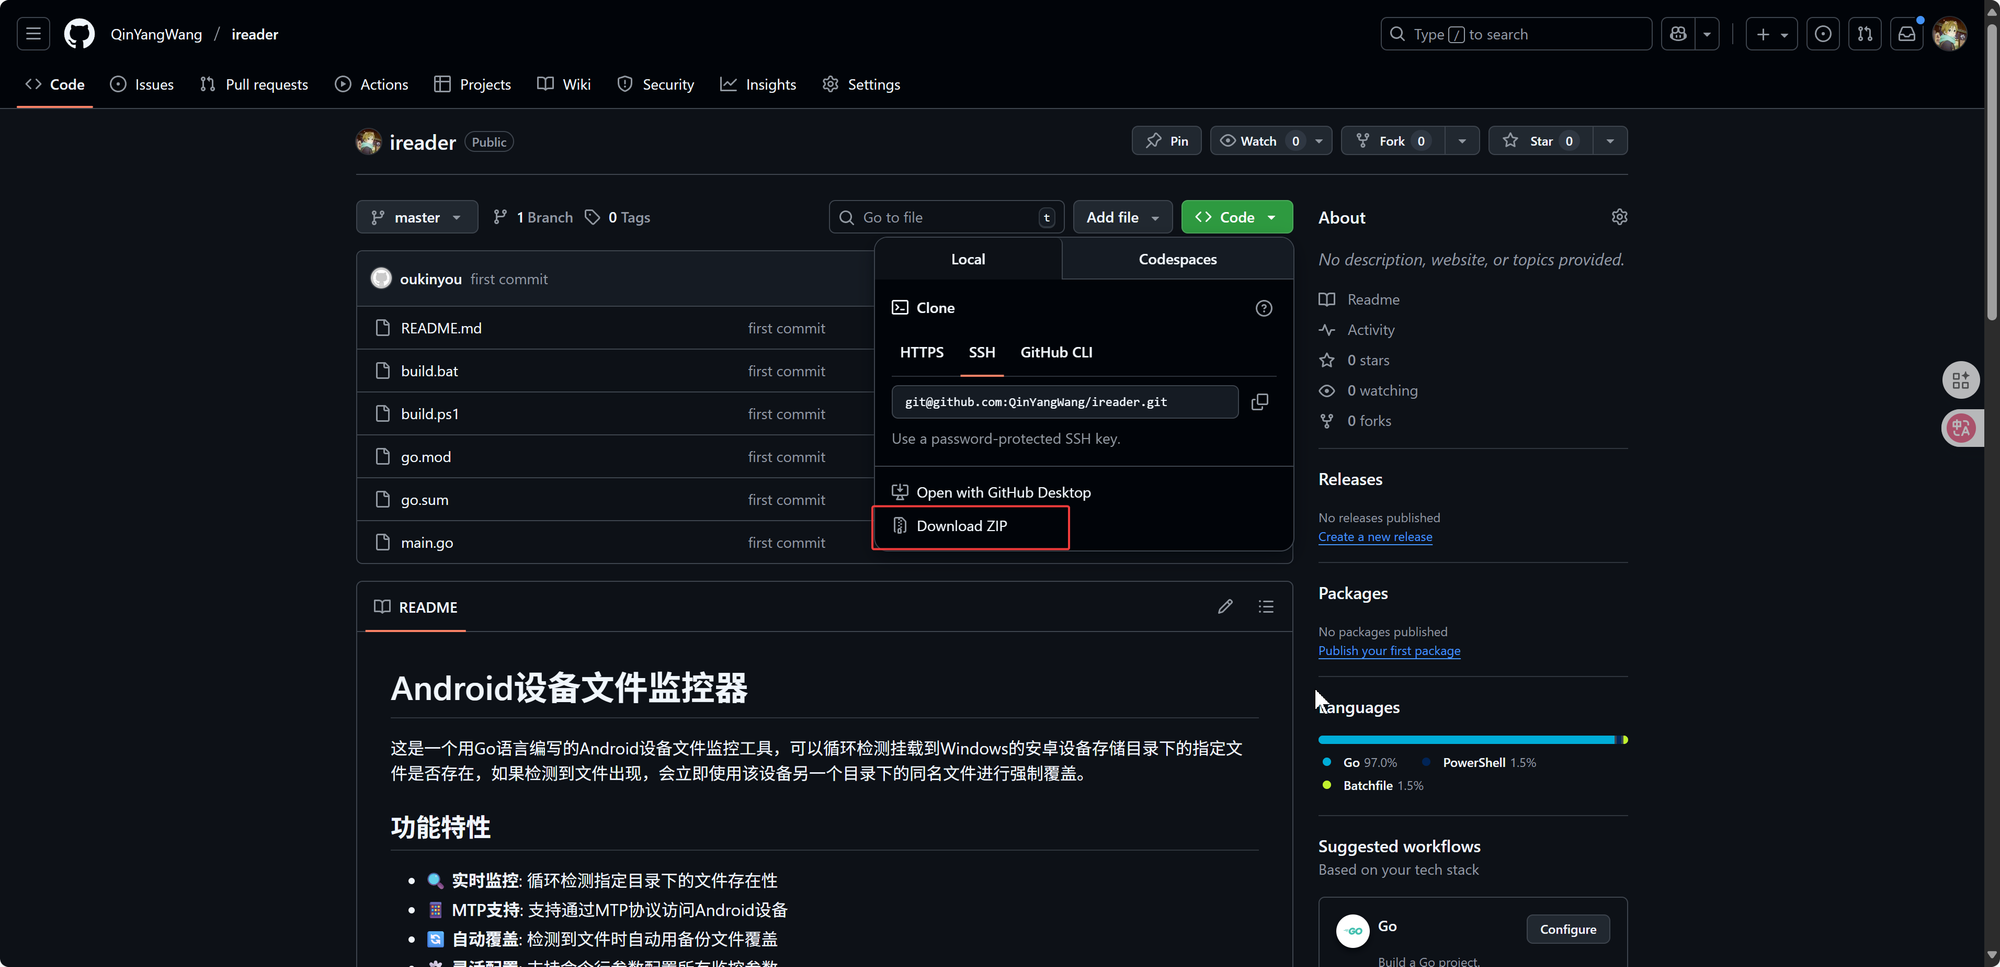Open the GitHub hamburger navigation menu
The width and height of the screenshot is (2000, 967).
coord(33,34)
